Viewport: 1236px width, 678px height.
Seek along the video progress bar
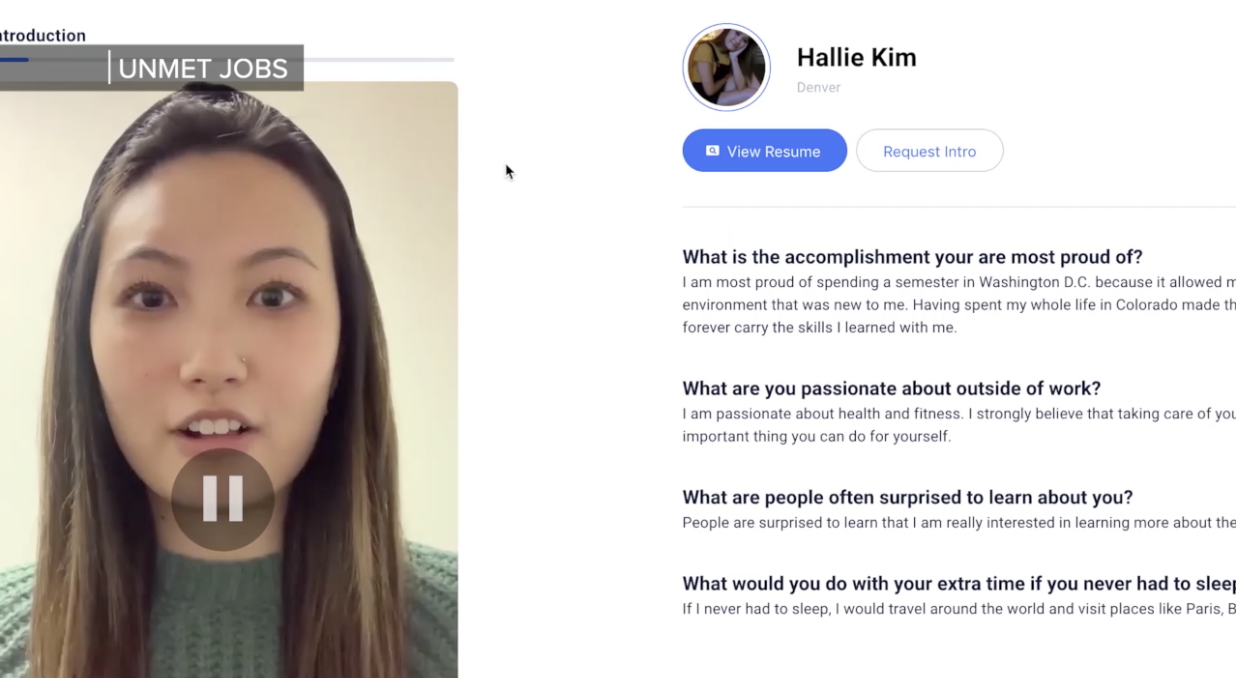tap(227, 60)
